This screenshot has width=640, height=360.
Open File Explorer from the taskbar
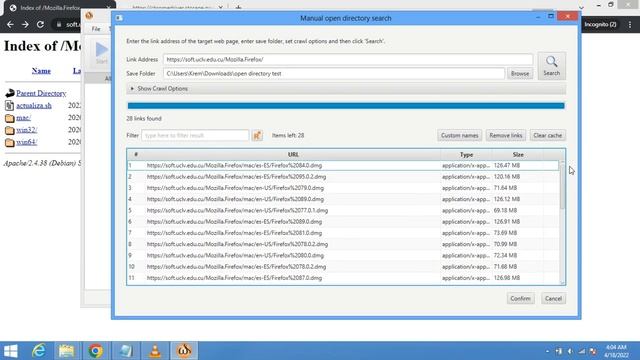click(x=67, y=351)
